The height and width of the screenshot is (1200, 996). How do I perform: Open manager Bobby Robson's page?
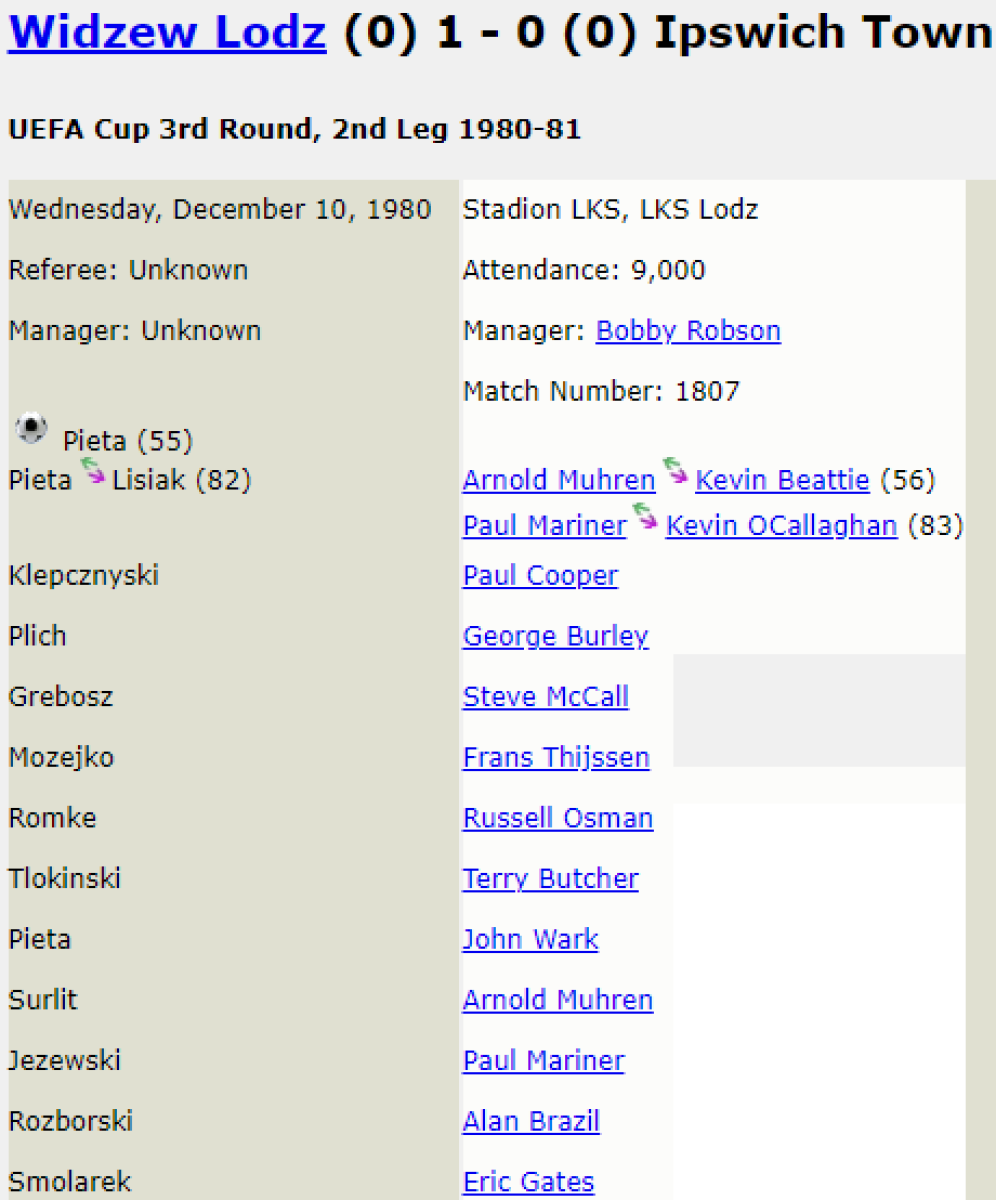pyautogui.click(x=688, y=331)
